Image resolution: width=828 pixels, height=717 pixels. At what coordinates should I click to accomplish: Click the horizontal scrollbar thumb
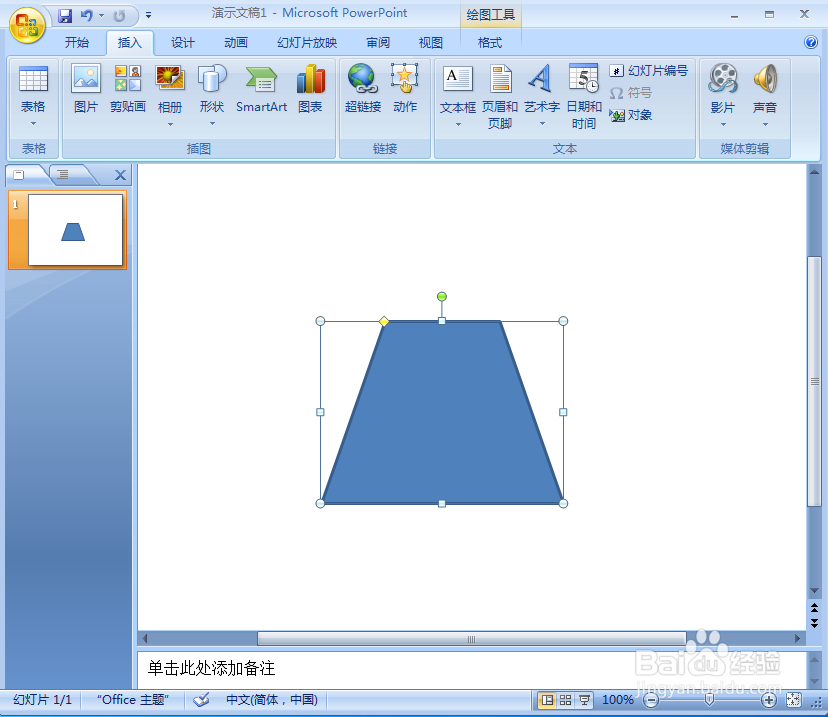pos(472,639)
